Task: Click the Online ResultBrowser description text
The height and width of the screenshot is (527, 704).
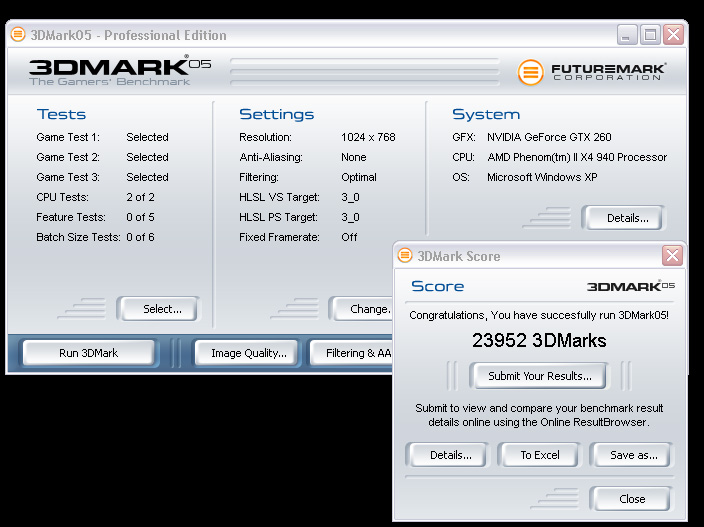Action: pos(539,415)
